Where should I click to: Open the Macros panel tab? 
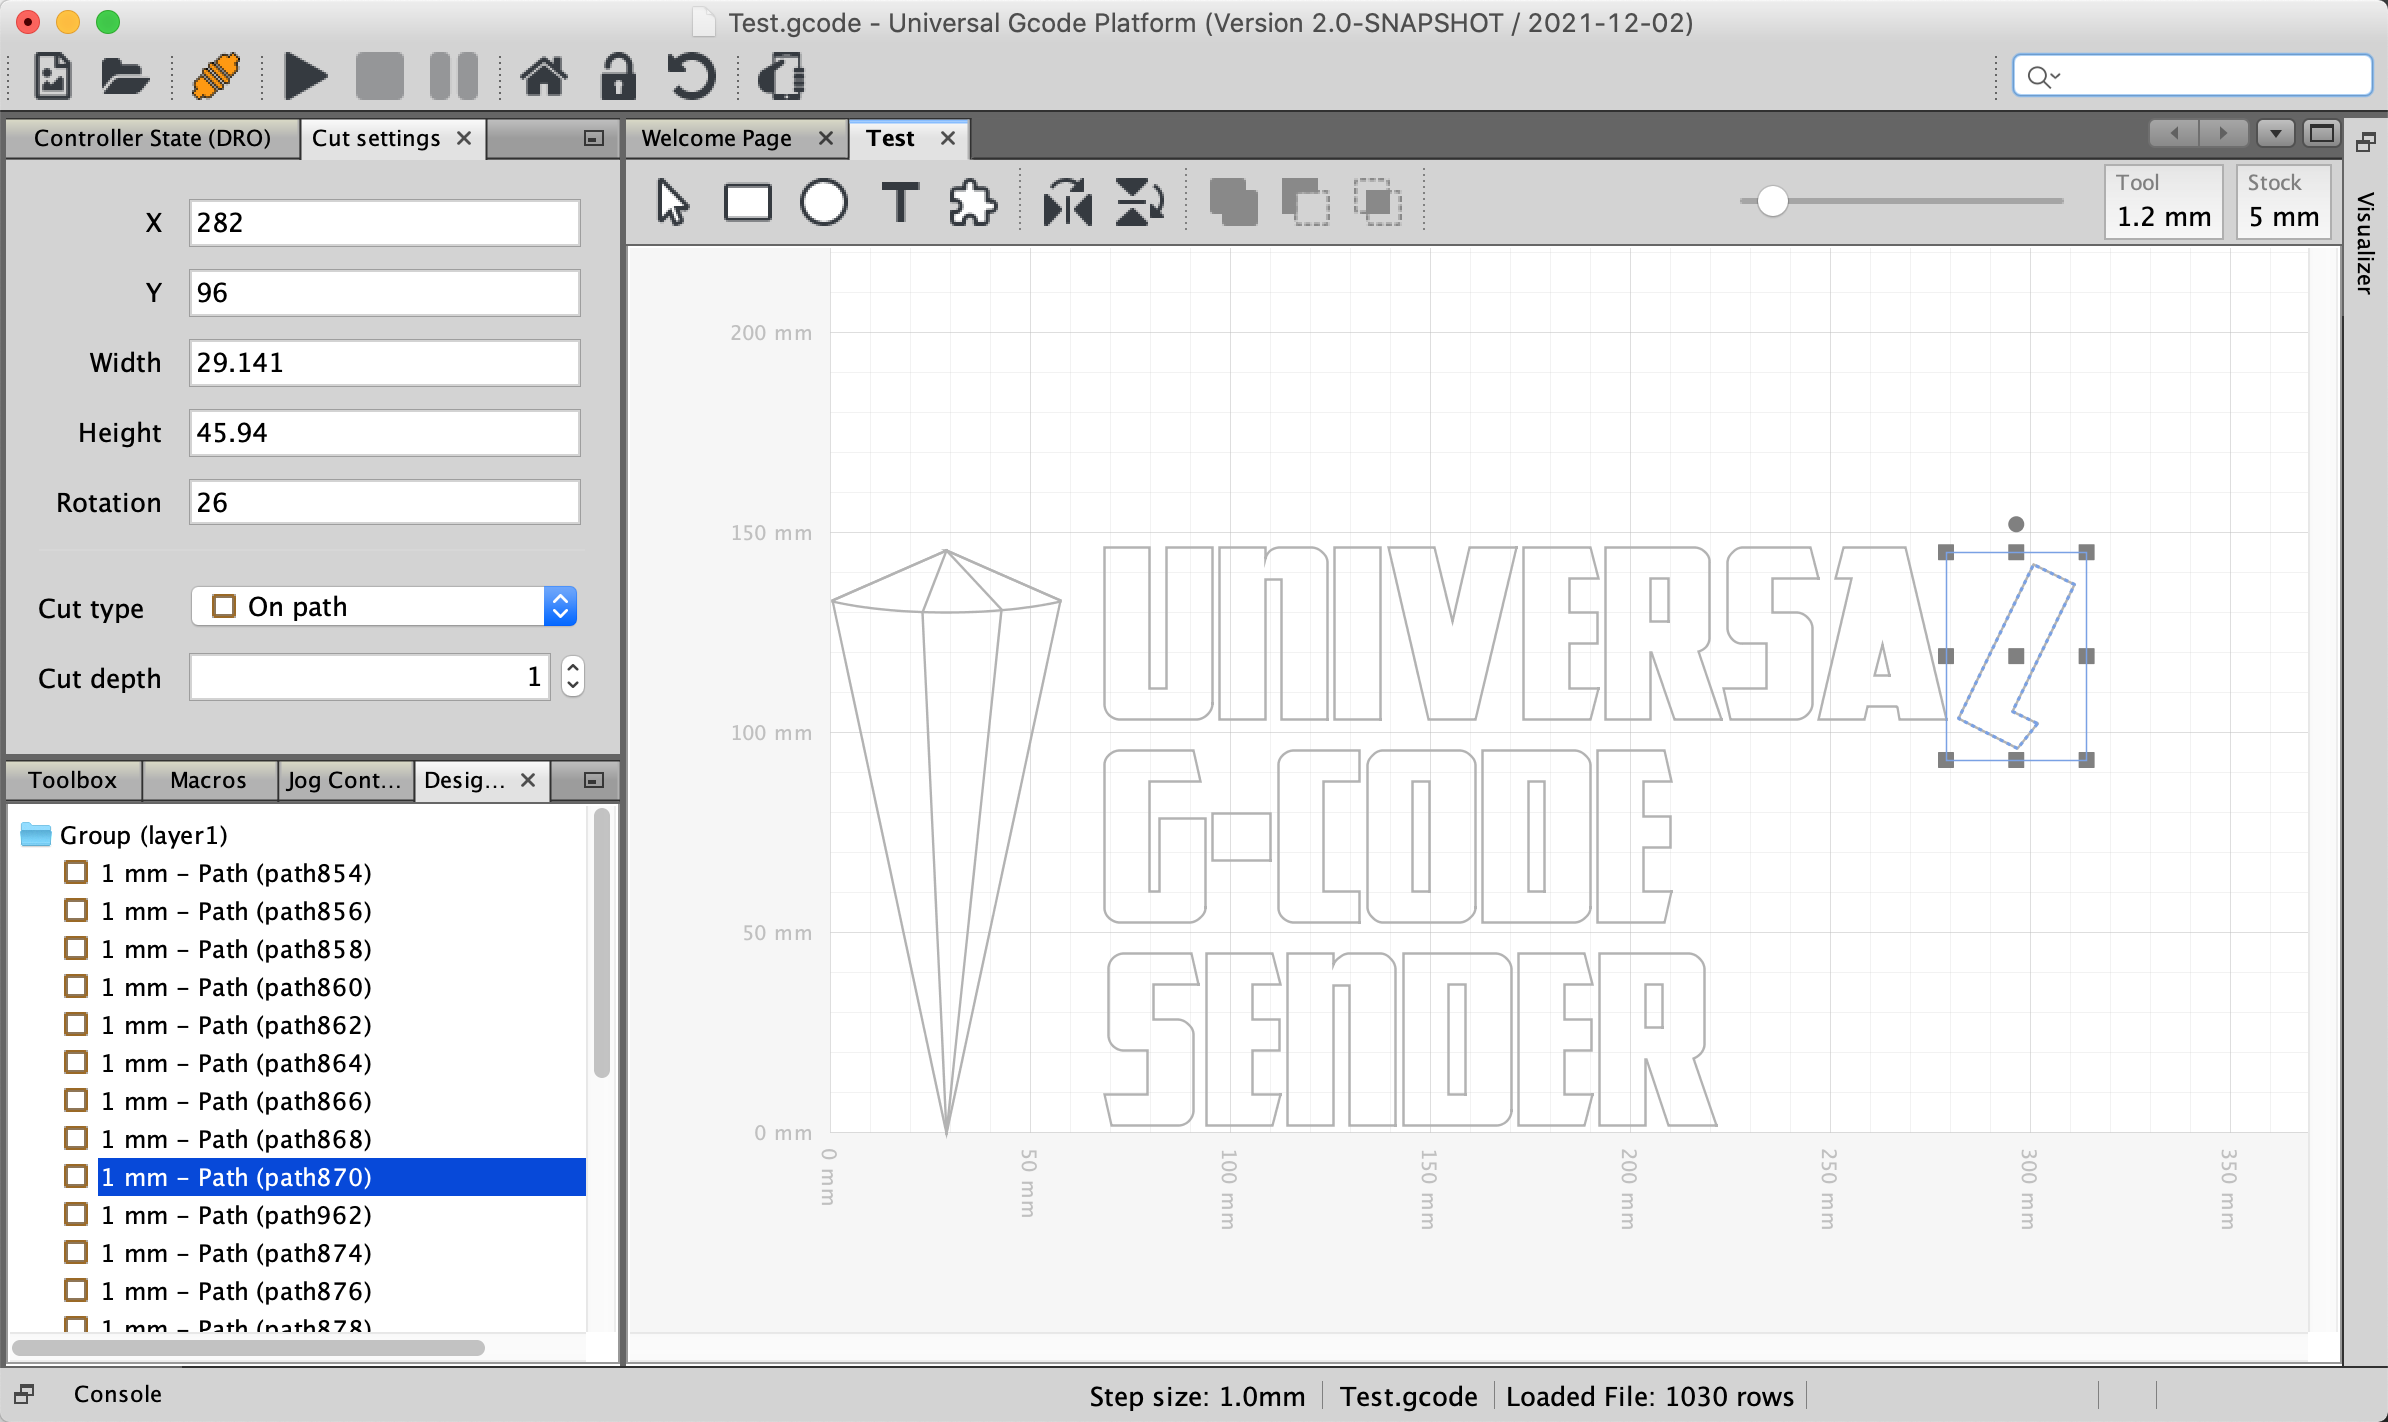(x=209, y=780)
